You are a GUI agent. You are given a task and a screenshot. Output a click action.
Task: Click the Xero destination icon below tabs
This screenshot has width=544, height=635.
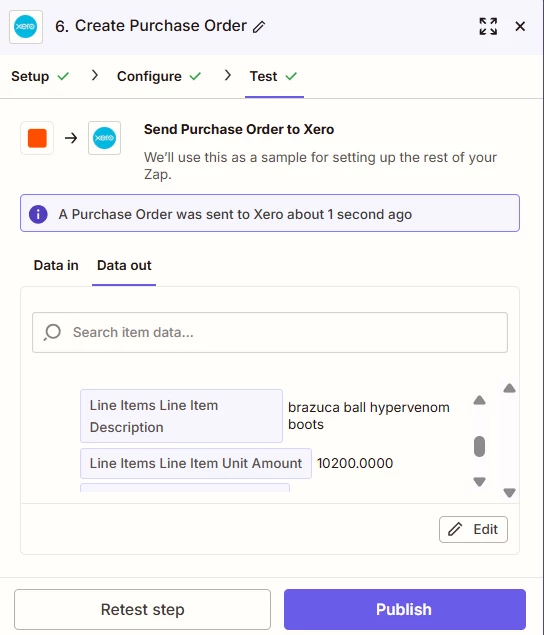pyautogui.click(x=105, y=138)
